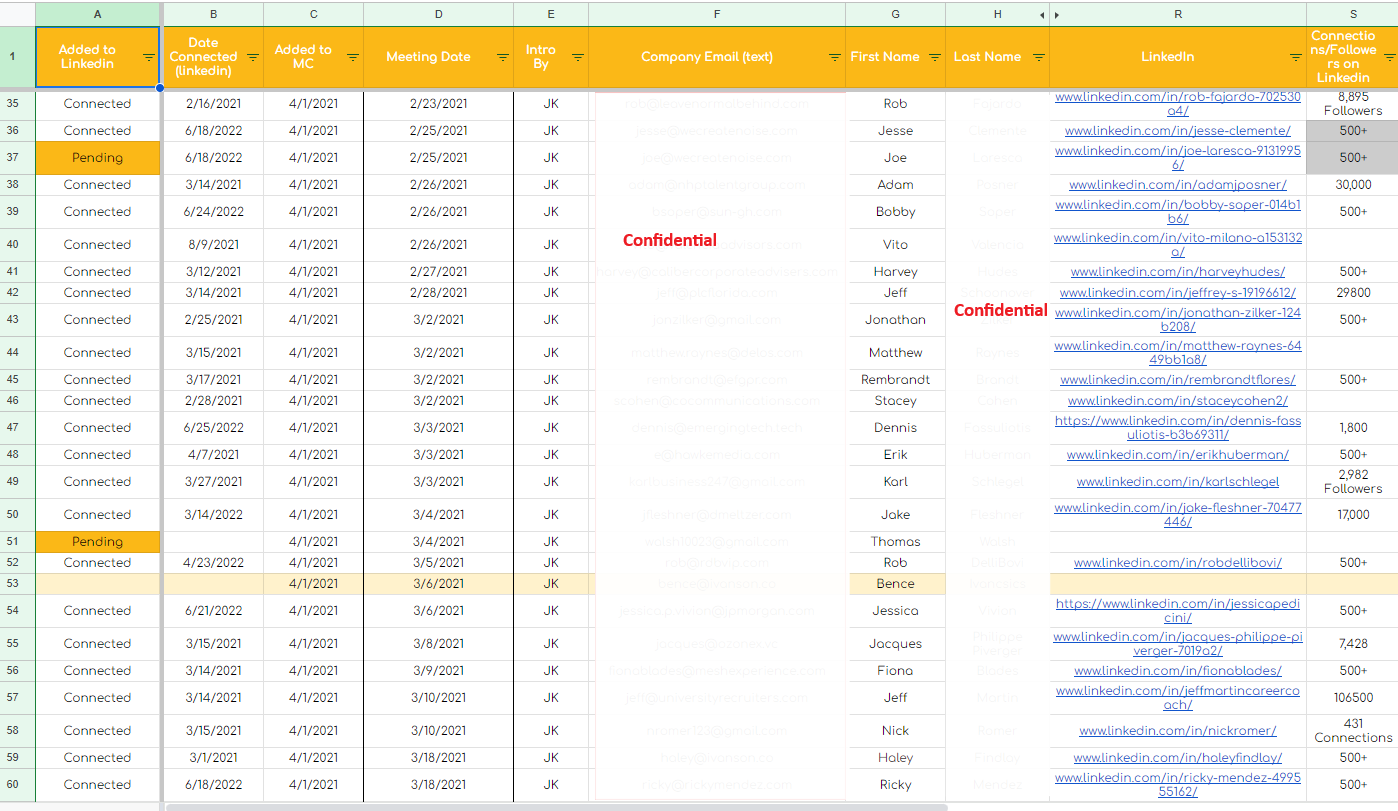Click right arrow to unhide columns before R
This screenshot has height=811, width=1398.
pos(1057,14)
